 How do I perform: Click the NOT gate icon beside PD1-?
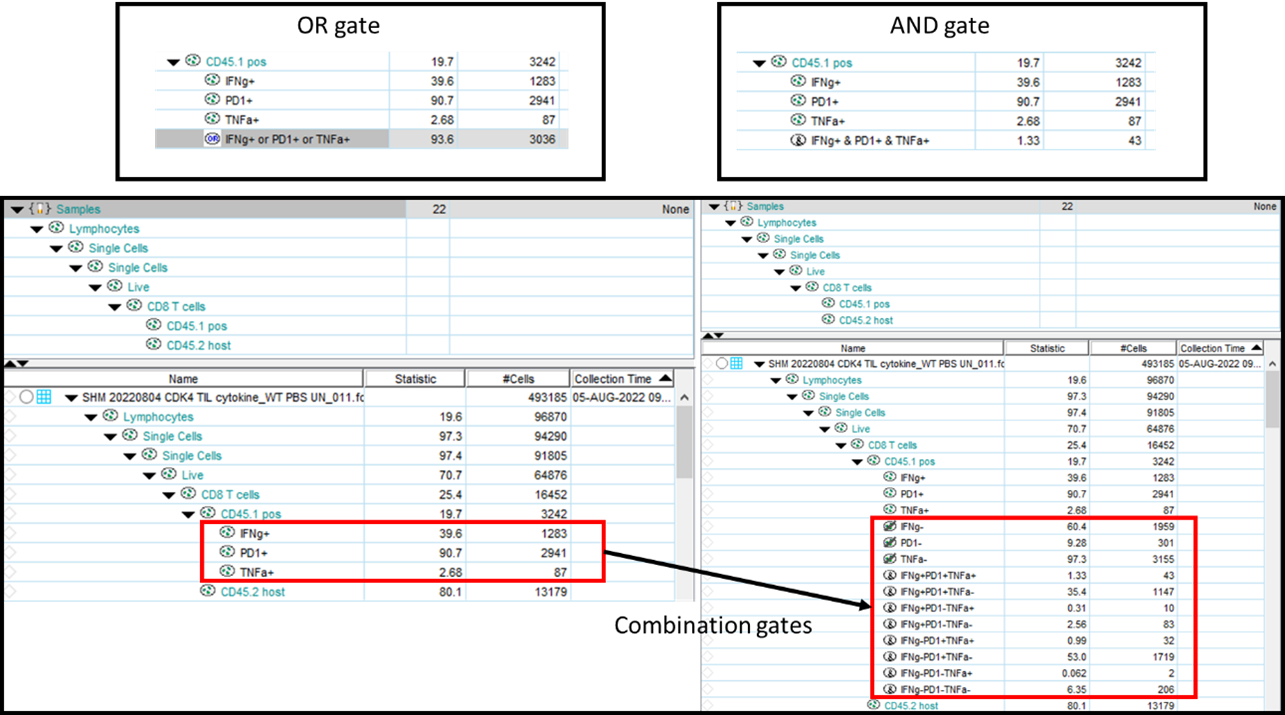click(x=889, y=543)
